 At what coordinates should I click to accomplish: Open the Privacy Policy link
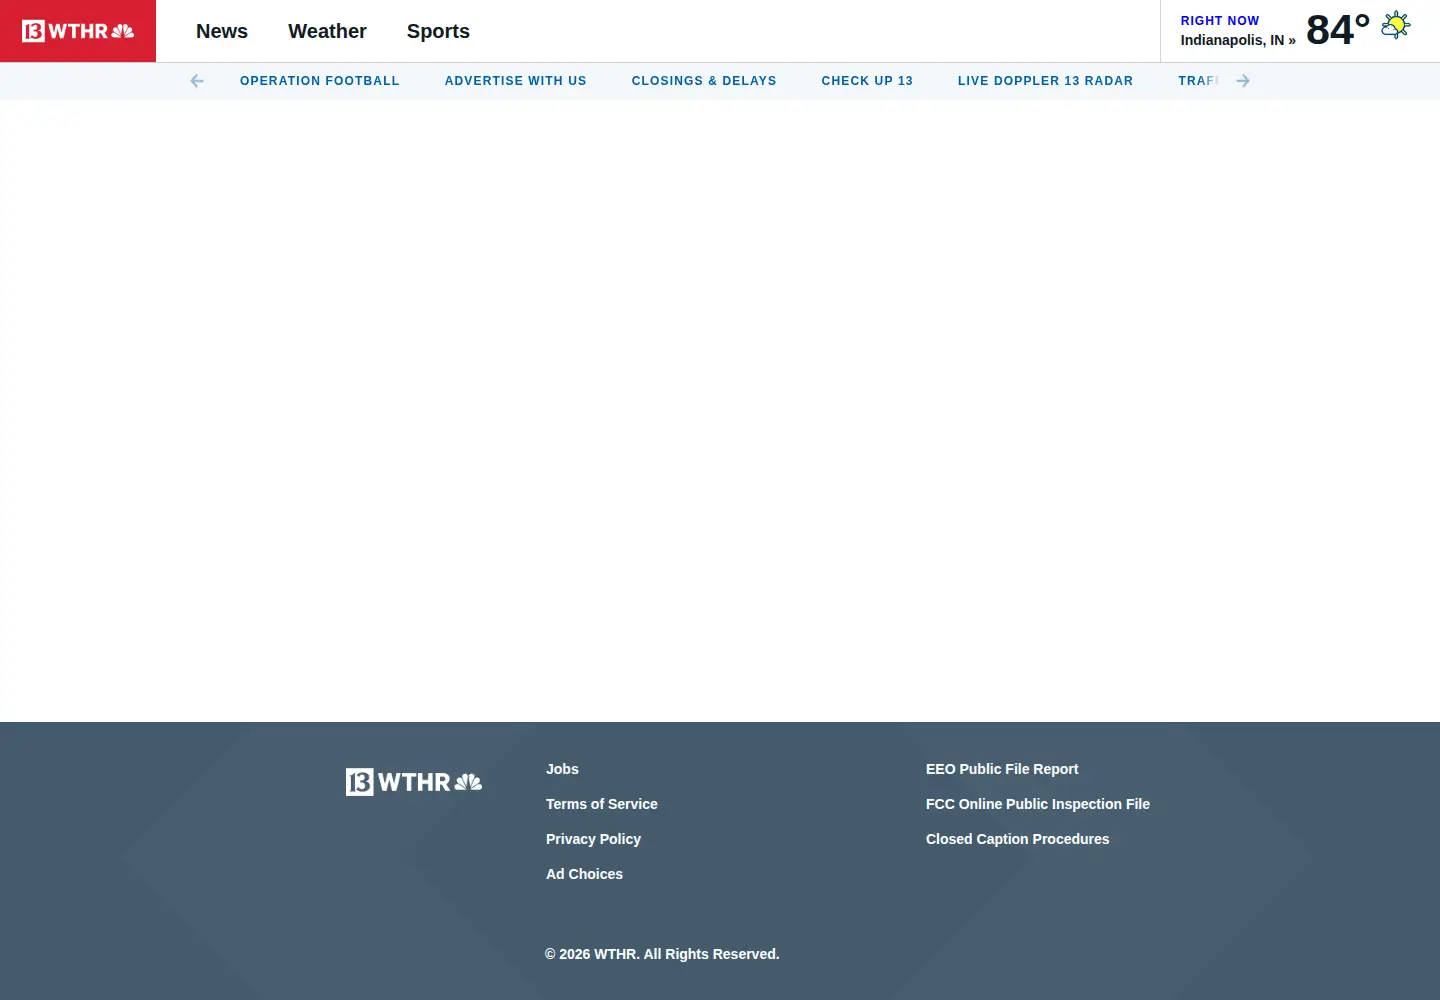pyautogui.click(x=593, y=839)
